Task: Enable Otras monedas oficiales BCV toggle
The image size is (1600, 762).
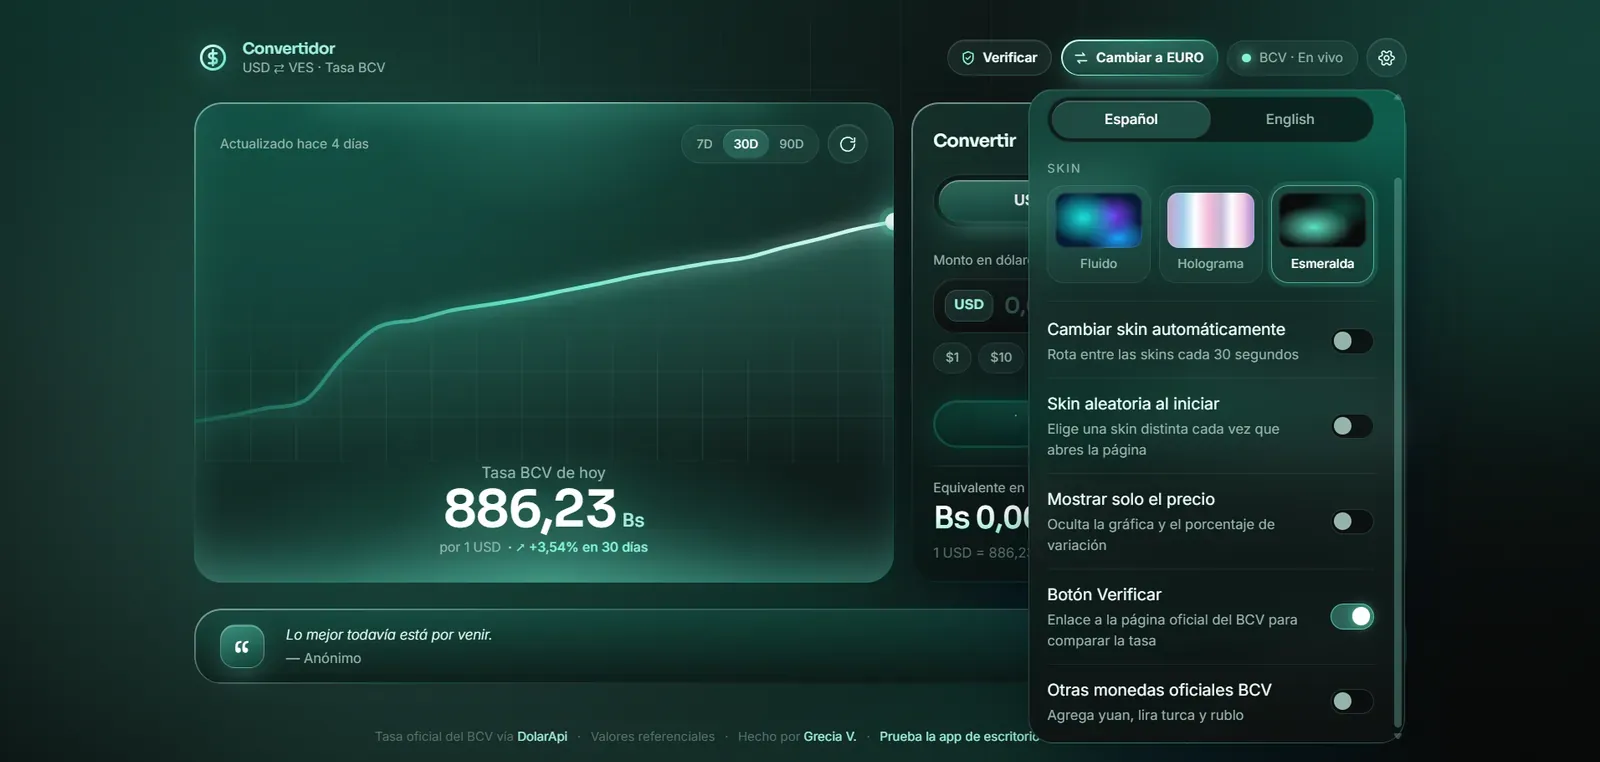Action: click(1352, 702)
